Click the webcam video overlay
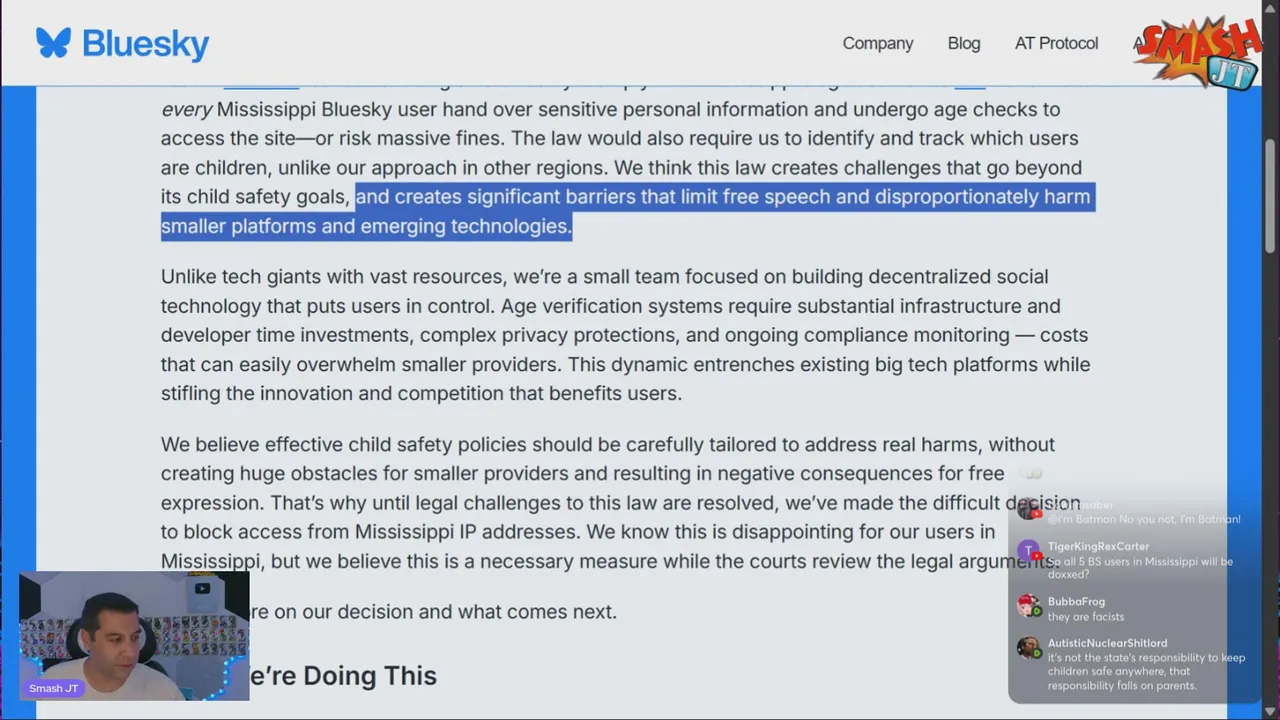The height and width of the screenshot is (720, 1280). pyautogui.click(x=134, y=635)
